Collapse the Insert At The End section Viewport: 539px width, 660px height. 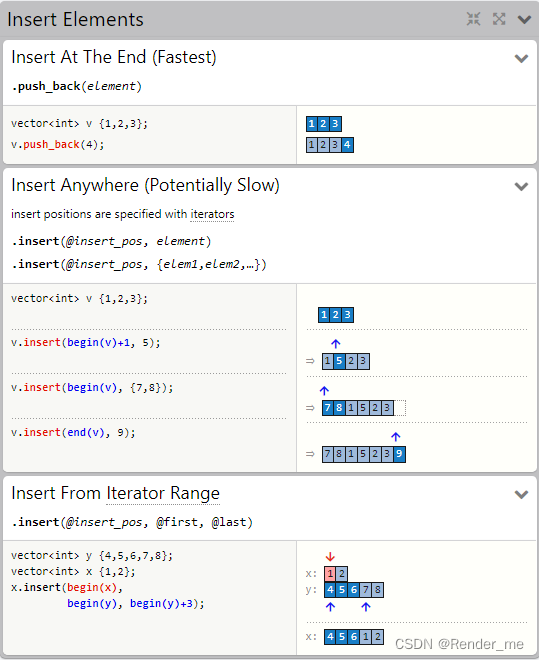tap(521, 58)
